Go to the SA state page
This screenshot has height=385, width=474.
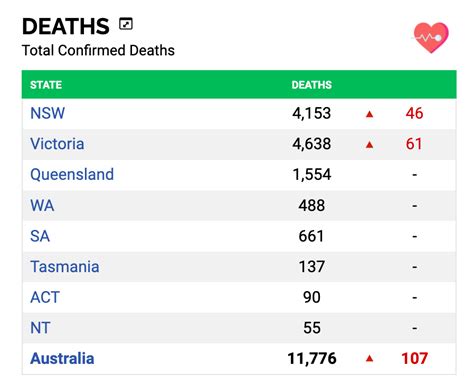[40, 236]
